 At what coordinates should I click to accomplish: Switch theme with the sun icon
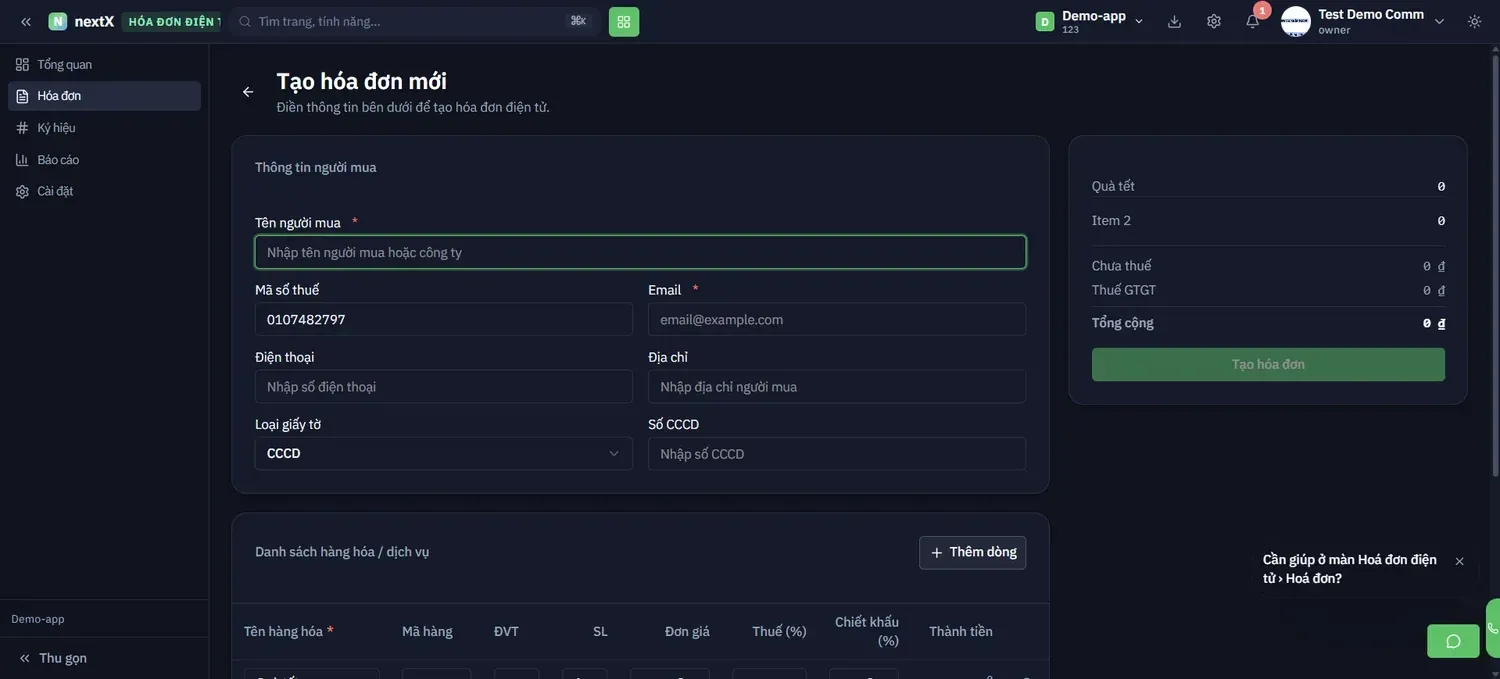pos(1475,21)
